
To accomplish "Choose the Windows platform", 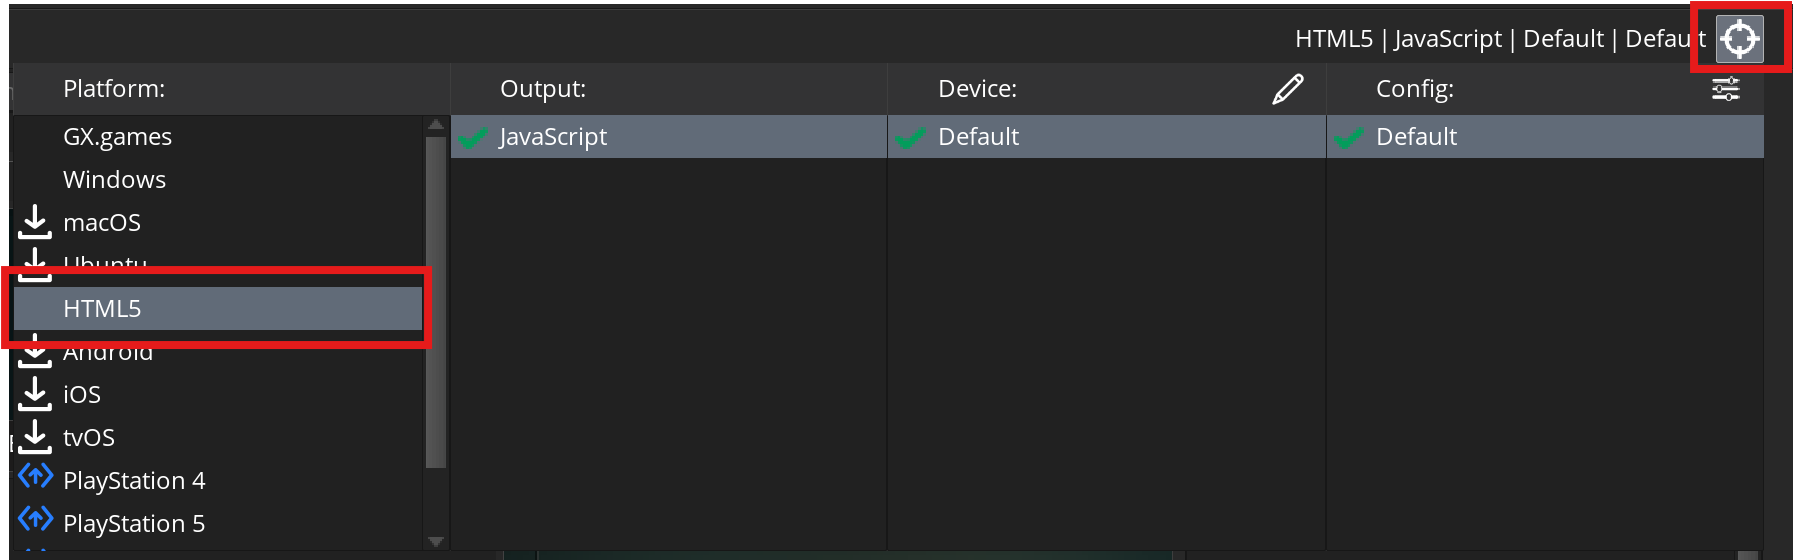I will pos(114,180).
